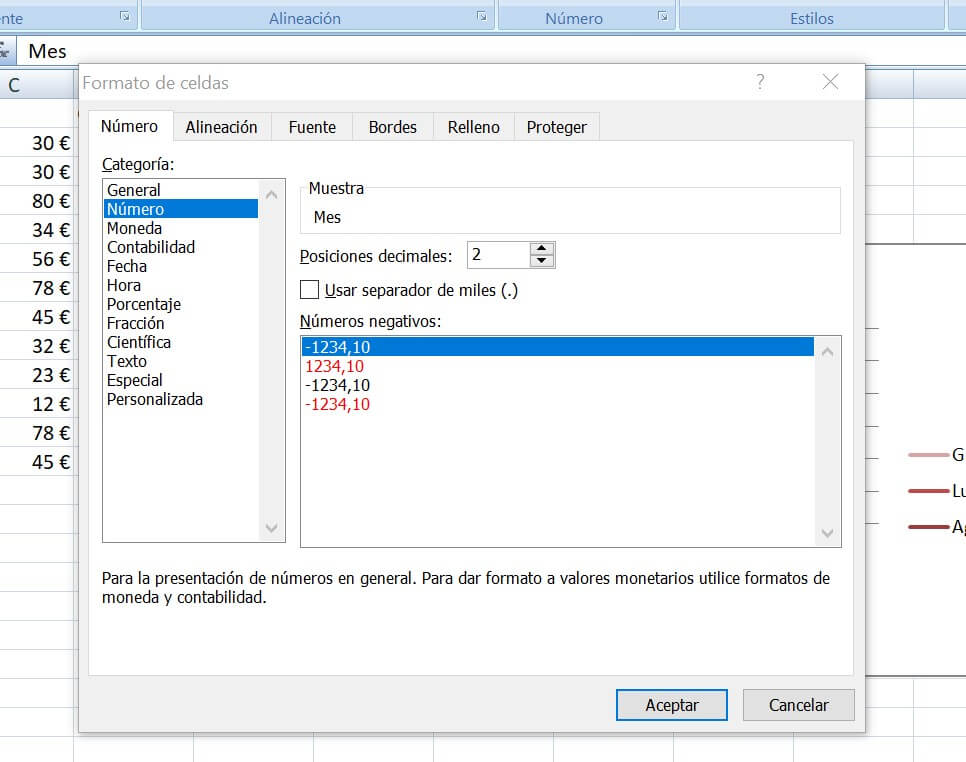Open the Alineación group dialog launcher
Viewport: 966px width, 762px height.
(x=482, y=16)
